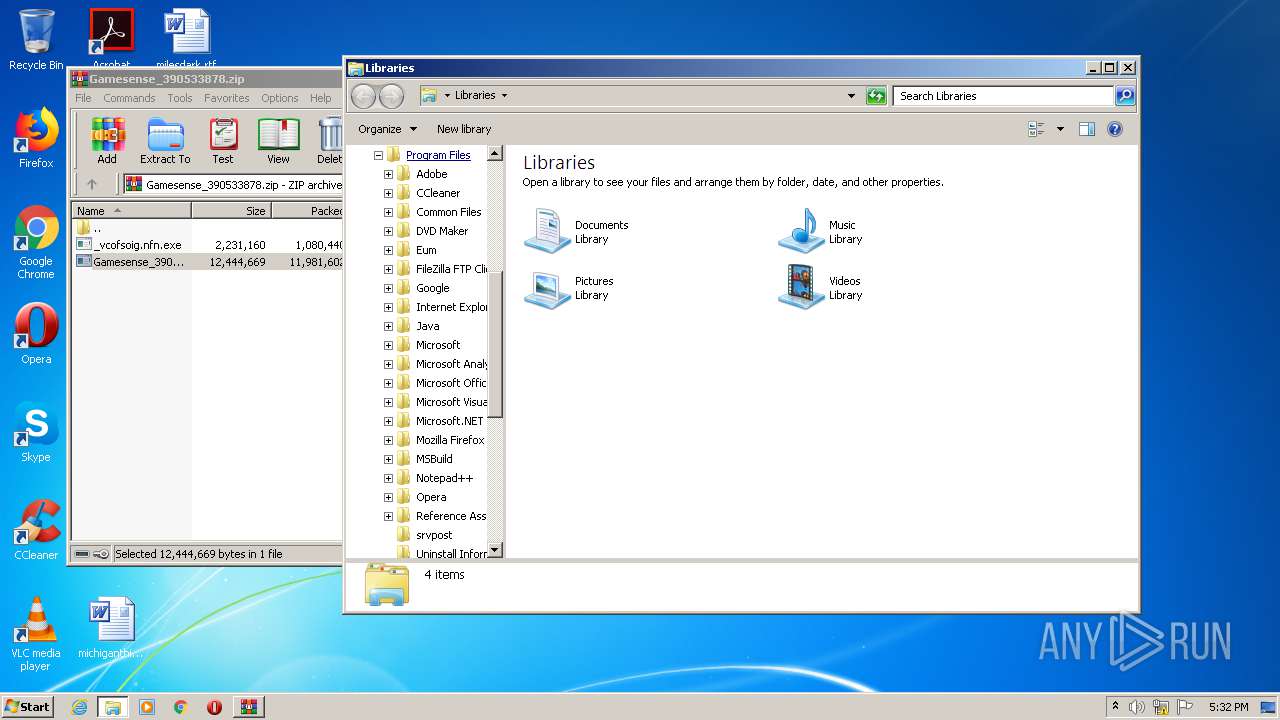Select the srvpost folder in tree
The width and height of the screenshot is (1280, 720).
434,535
